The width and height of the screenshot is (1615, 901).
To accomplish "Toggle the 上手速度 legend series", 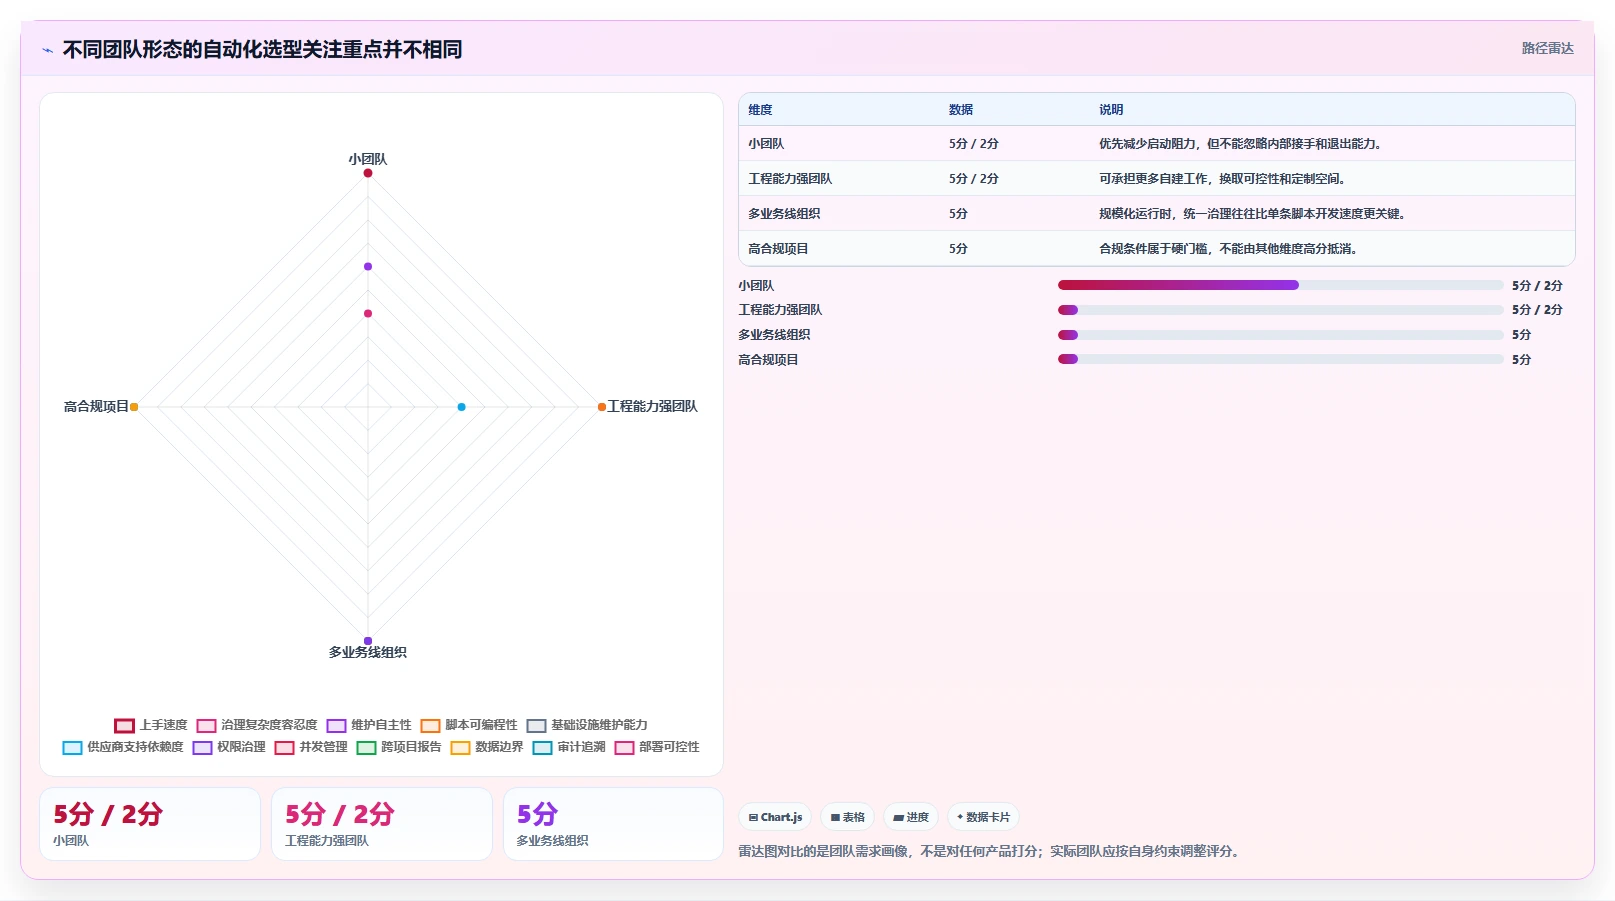I will pos(151,725).
